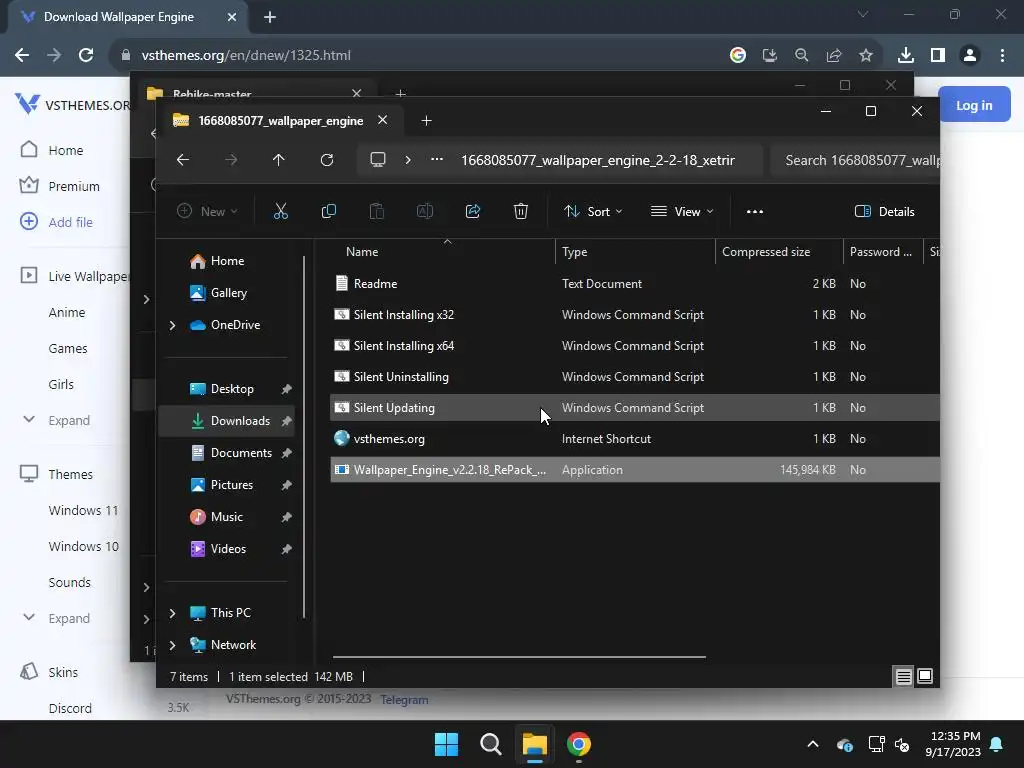1024x768 pixels.
Task: Click the Google account icon in address bar
Action: [737, 56]
